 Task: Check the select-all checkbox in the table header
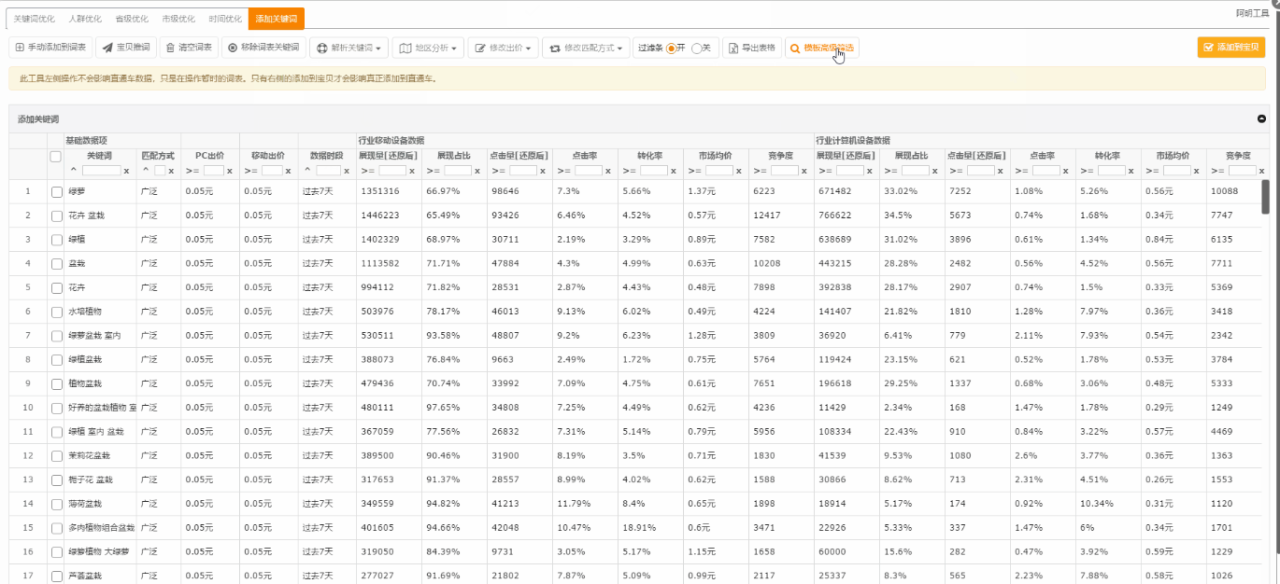click(56, 156)
